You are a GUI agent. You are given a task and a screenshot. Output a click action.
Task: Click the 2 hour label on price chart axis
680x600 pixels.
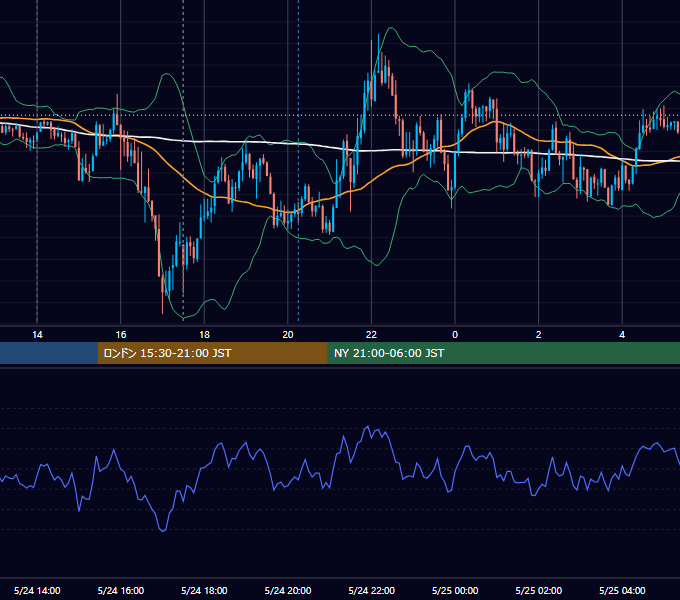539,335
